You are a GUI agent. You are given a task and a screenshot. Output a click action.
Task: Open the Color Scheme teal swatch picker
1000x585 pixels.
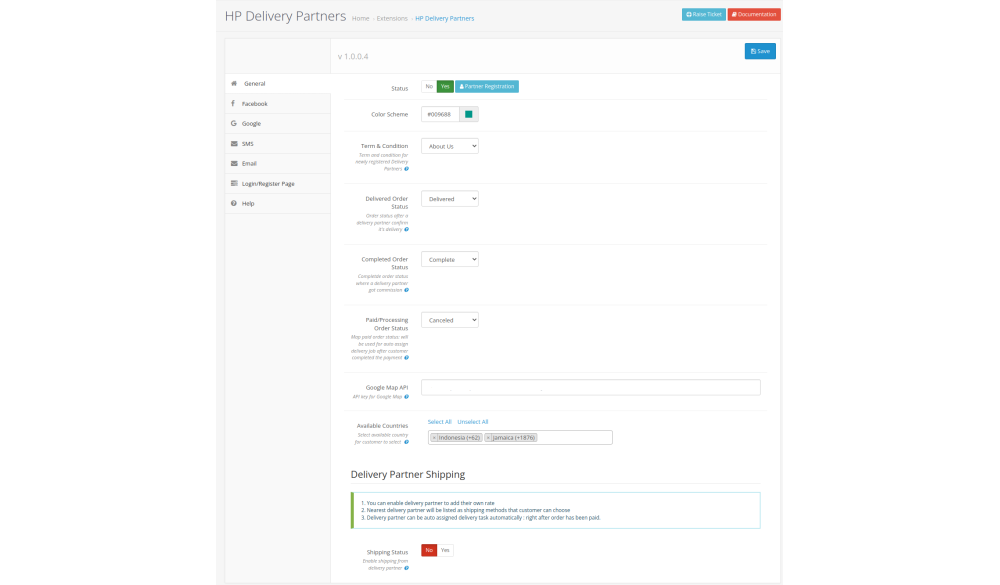468,114
